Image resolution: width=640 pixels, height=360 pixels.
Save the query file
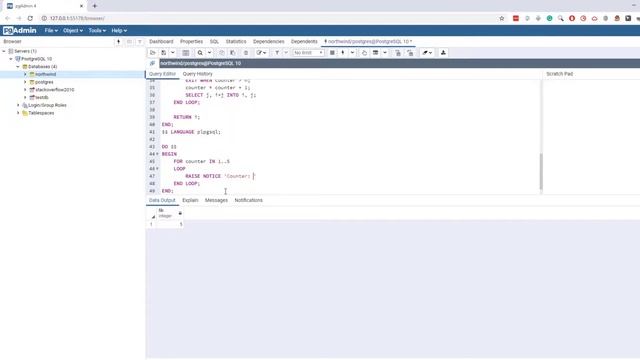point(164,53)
